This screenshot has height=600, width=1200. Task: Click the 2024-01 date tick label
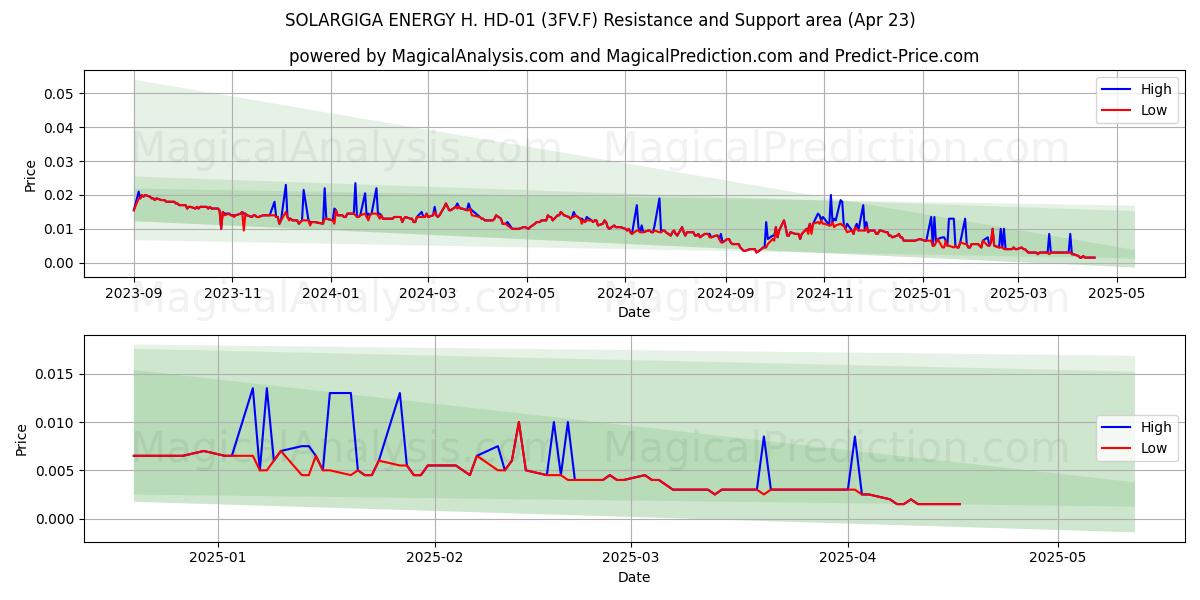point(330,294)
